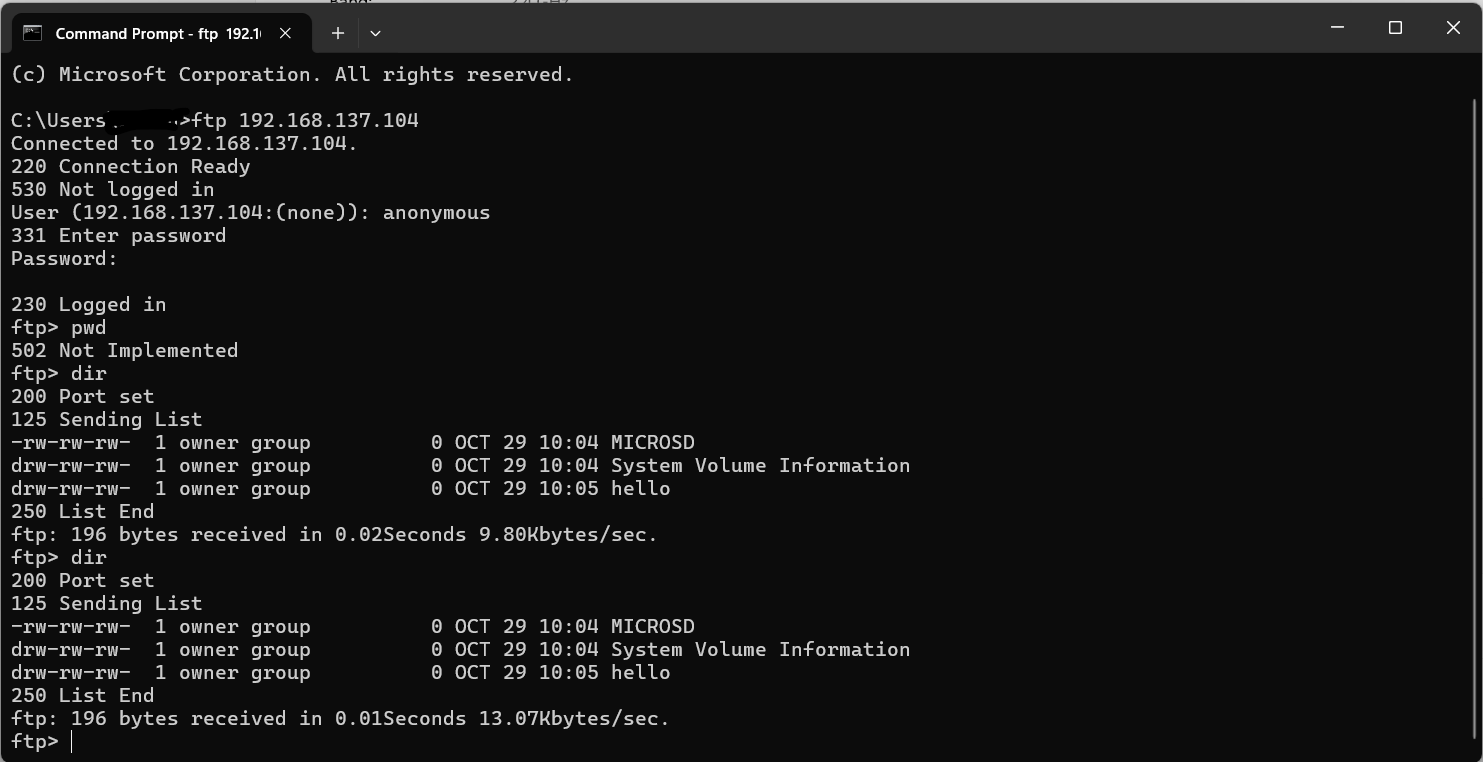Open a new terminal tab
The height and width of the screenshot is (762, 1483).
(x=338, y=33)
